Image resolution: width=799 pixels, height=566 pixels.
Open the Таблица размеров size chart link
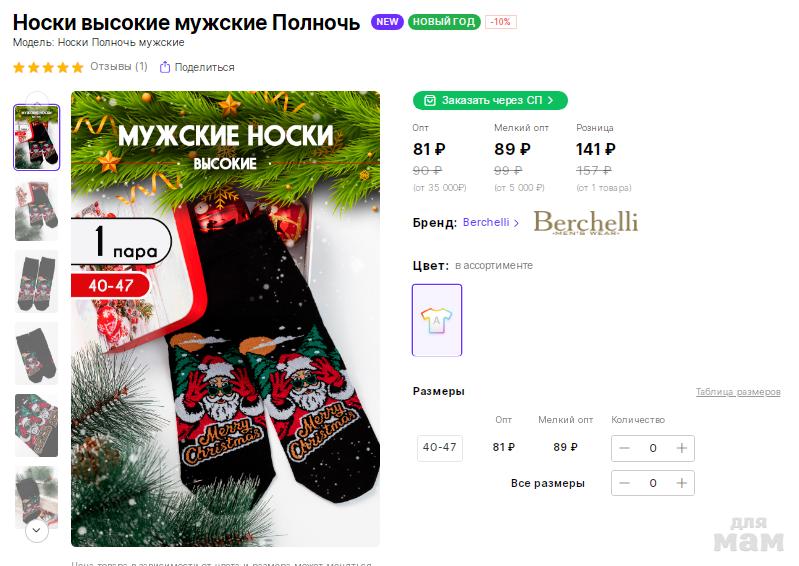738,392
